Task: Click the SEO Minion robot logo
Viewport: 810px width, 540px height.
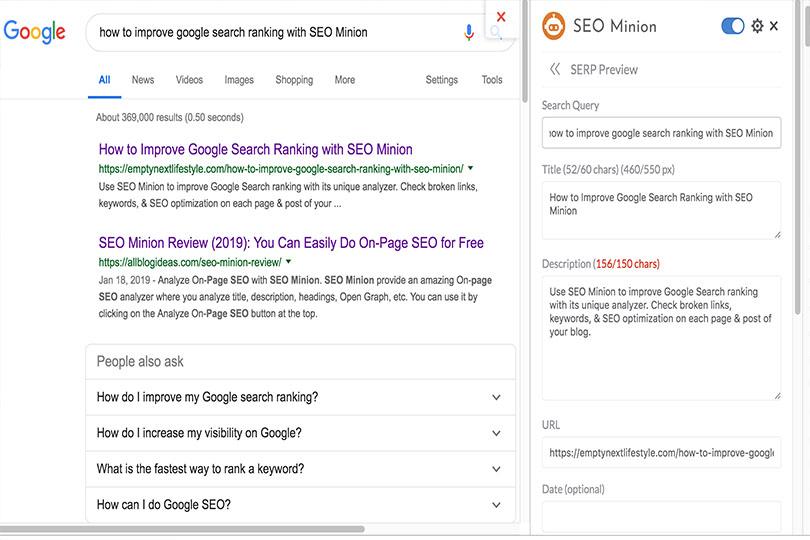Action: [x=553, y=26]
